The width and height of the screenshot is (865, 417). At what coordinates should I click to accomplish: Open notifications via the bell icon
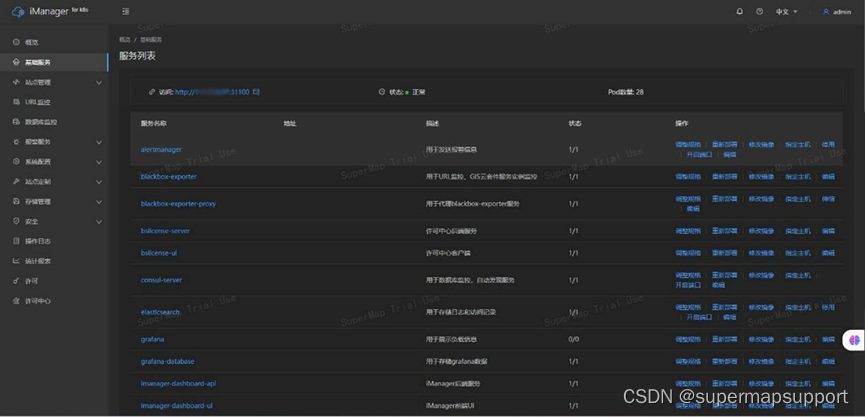(740, 12)
